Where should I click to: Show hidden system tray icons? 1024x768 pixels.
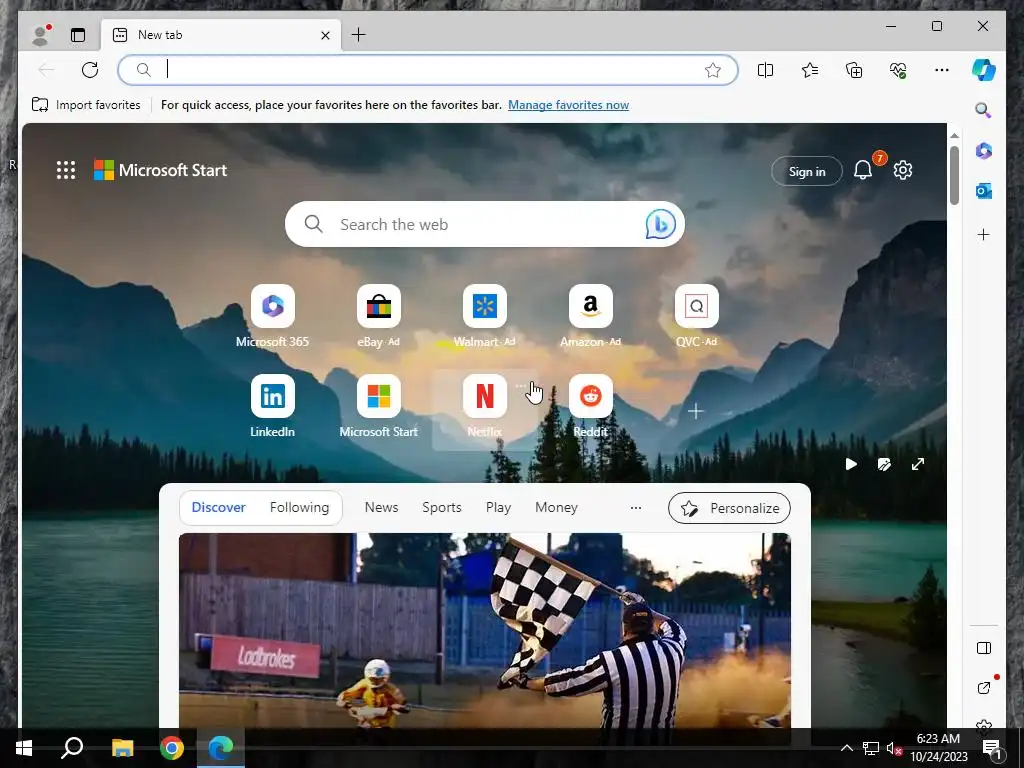point(846,748)
